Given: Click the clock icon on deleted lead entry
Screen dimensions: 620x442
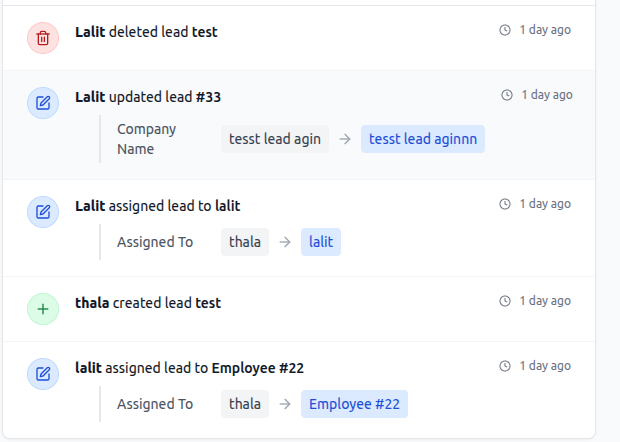Looking at the screenshot, I should (x=505, y=30).
